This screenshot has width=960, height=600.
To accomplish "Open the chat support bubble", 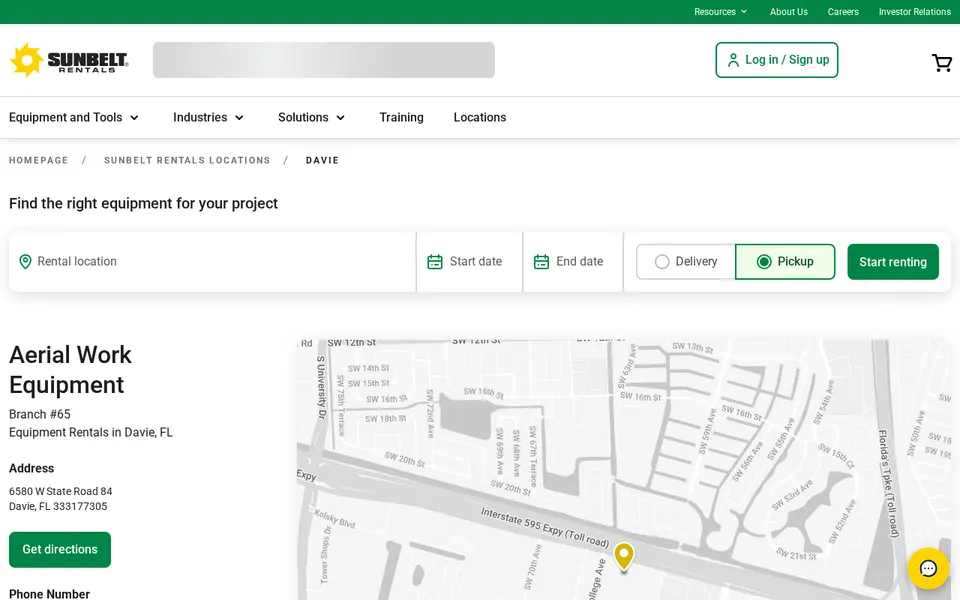I will pyautogui.click(x=928, y=568).
